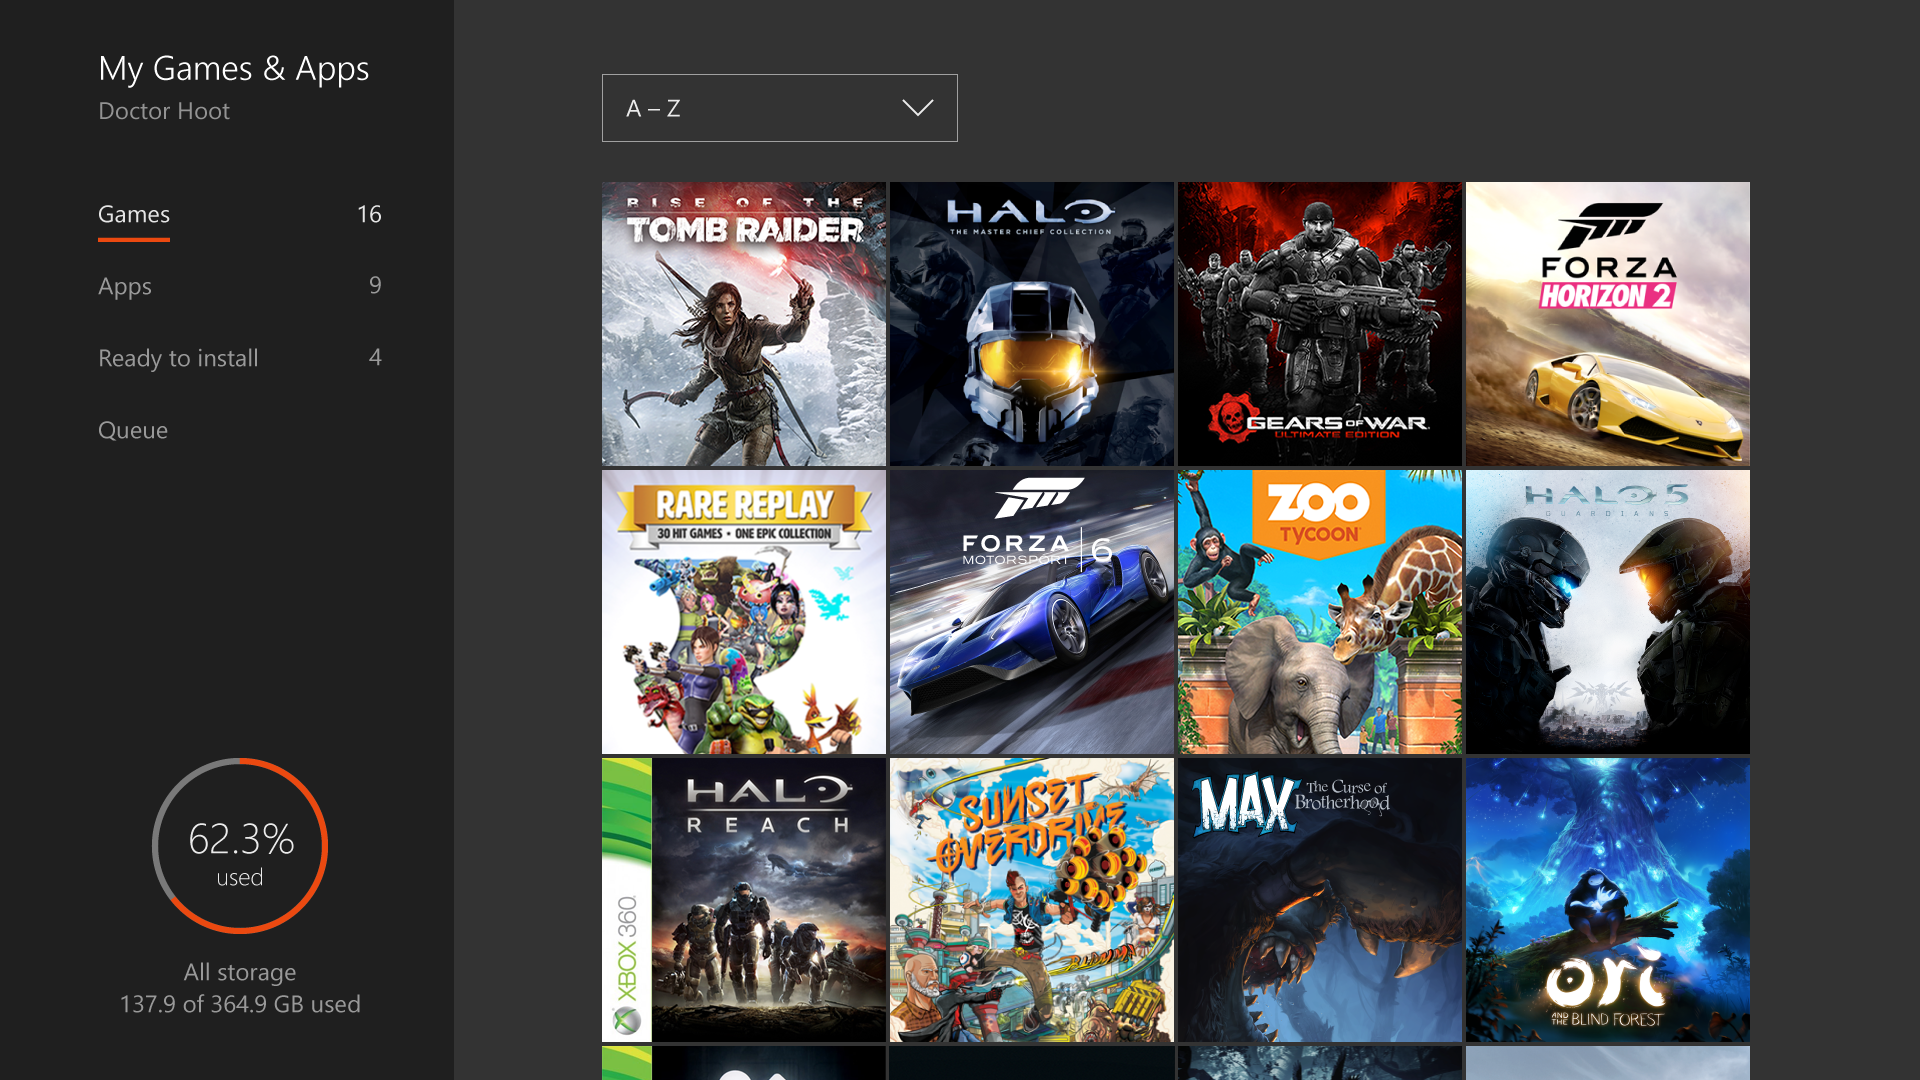Select Forza Motorsport 6
The height and width of the screenshot is (1080, 1920).
(x=1031, y=612)
